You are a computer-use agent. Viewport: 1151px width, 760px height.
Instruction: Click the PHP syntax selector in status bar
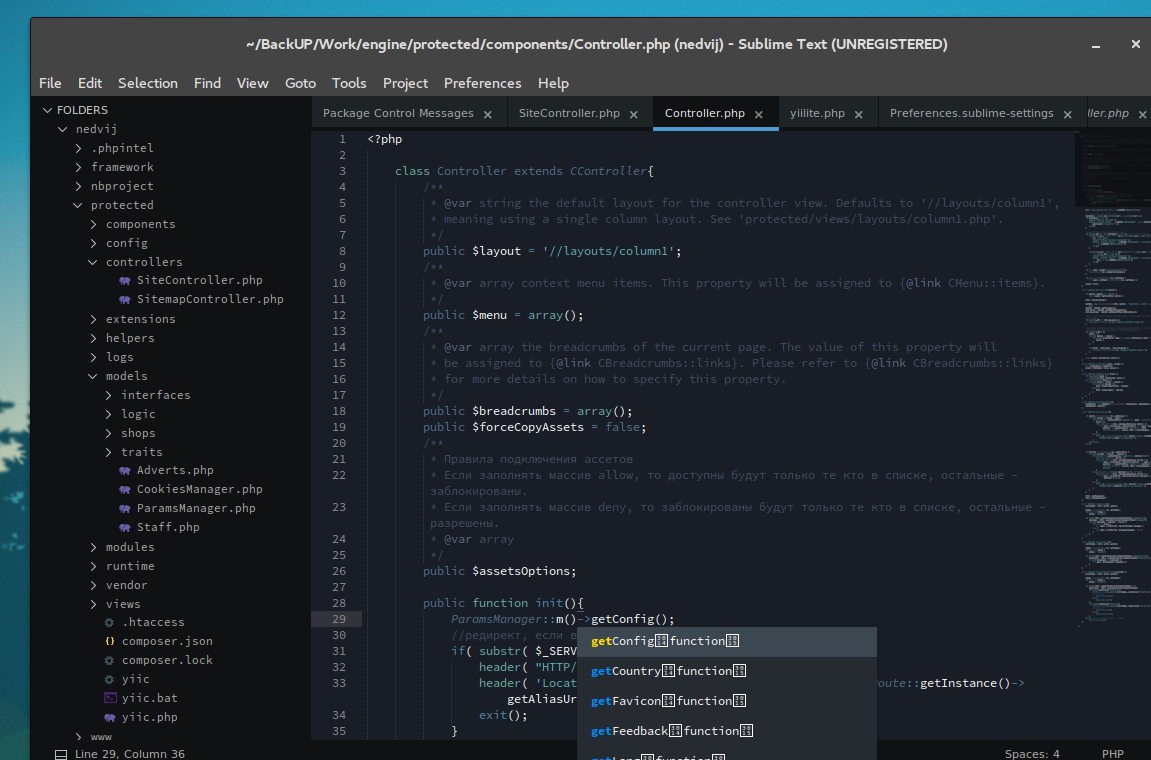(1112, 753)
